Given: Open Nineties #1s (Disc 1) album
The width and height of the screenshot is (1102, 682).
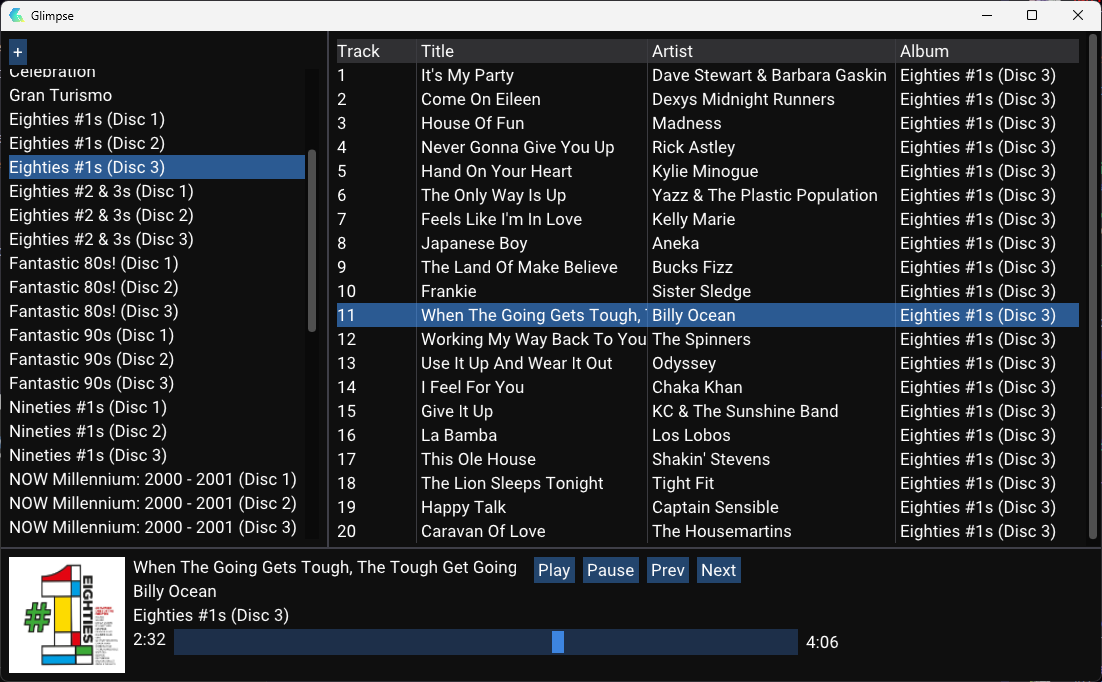Looking at the screenshot, I should point(88,407).
